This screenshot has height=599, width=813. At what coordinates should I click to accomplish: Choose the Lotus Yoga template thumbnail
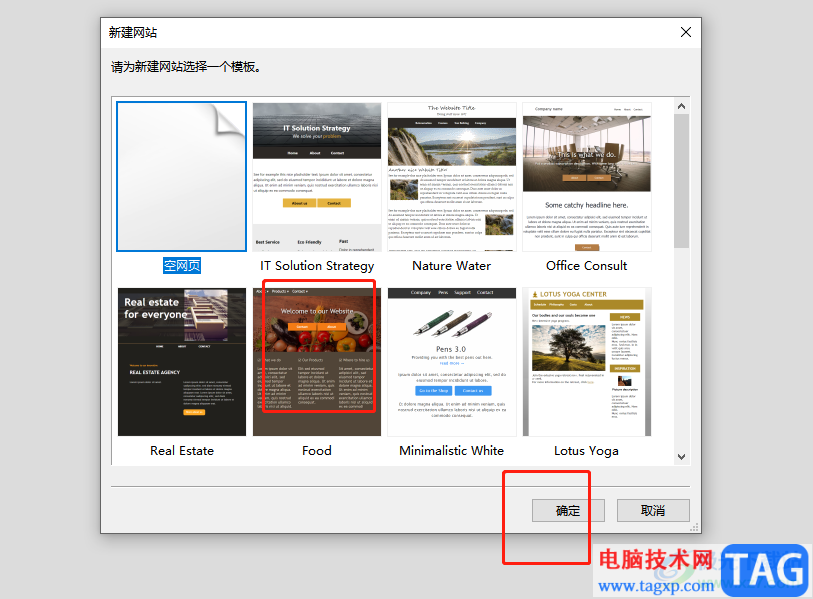(586, 362)
